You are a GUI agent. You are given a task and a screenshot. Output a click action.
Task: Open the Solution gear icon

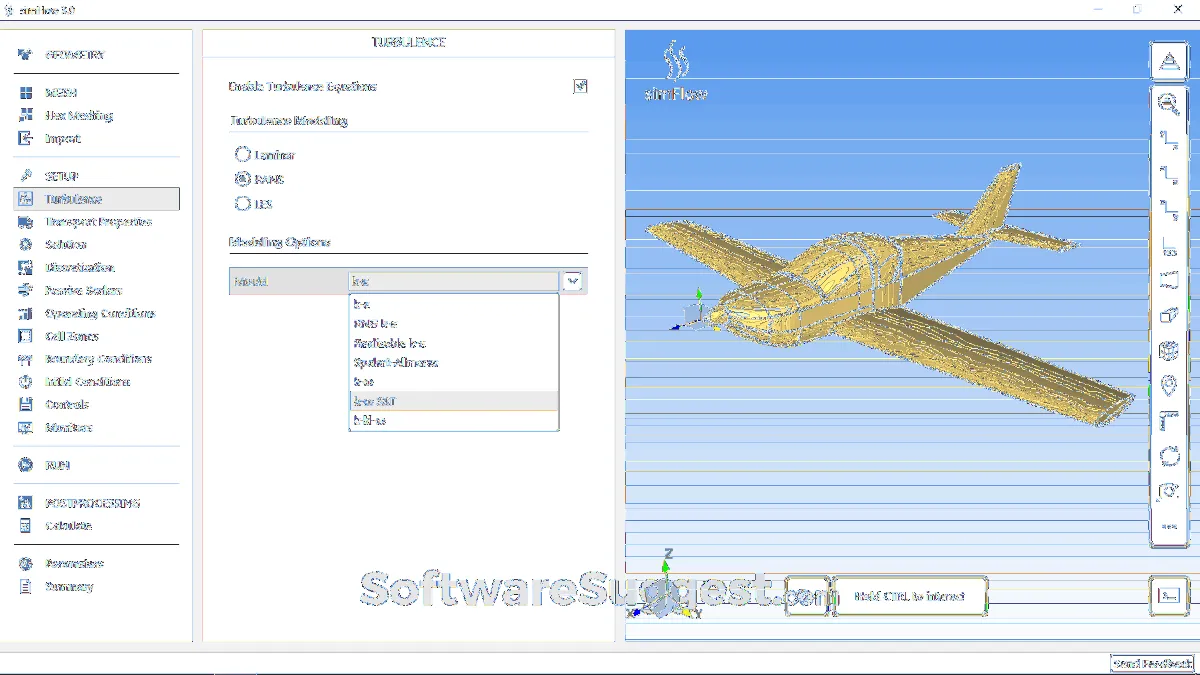click(x=26, y=244)
